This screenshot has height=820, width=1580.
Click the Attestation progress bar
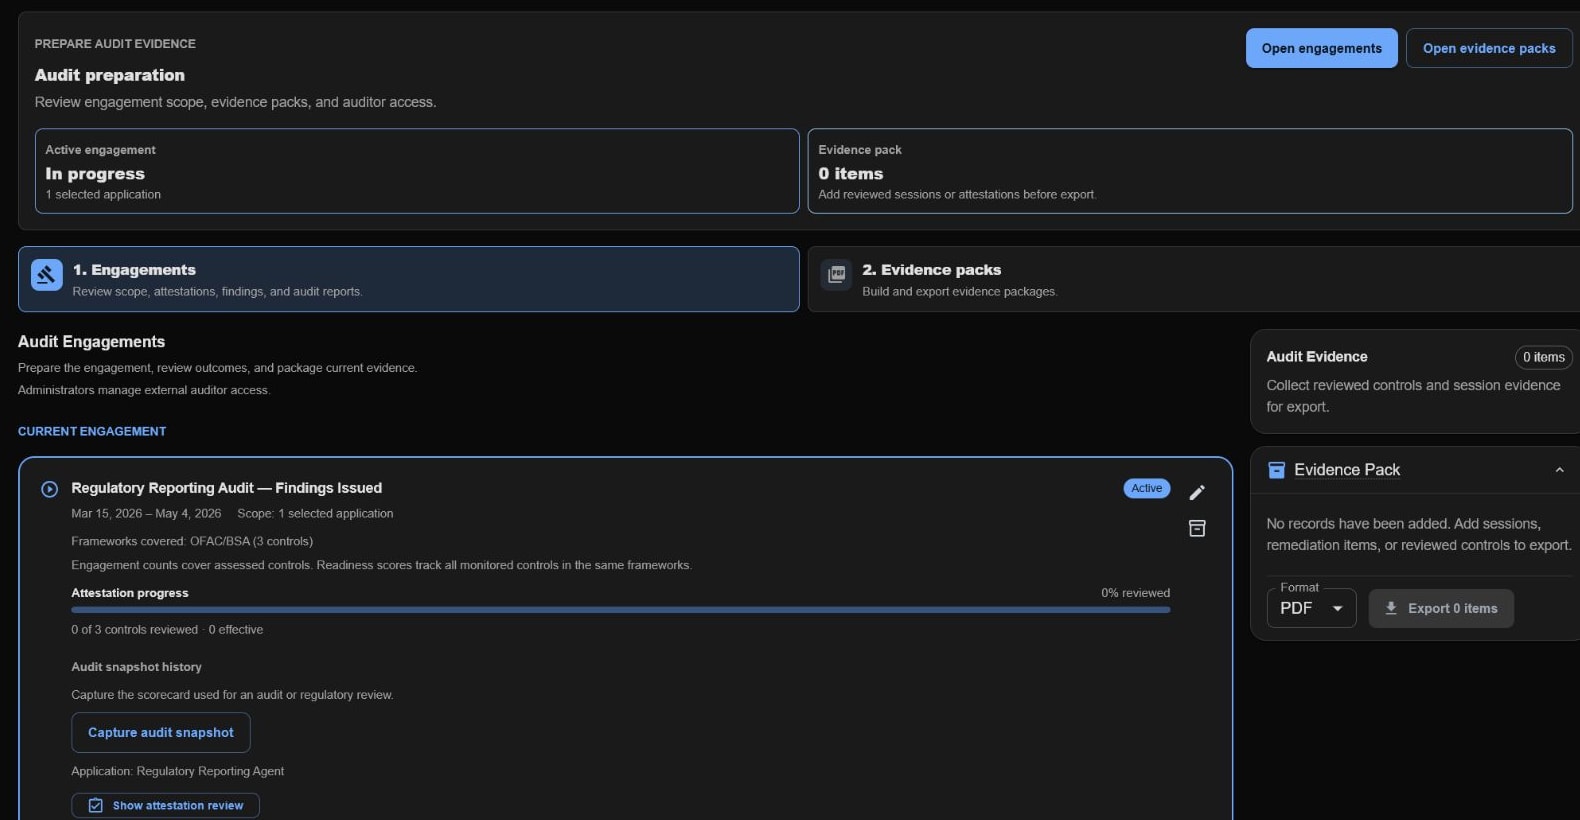(x=620, y=610)
